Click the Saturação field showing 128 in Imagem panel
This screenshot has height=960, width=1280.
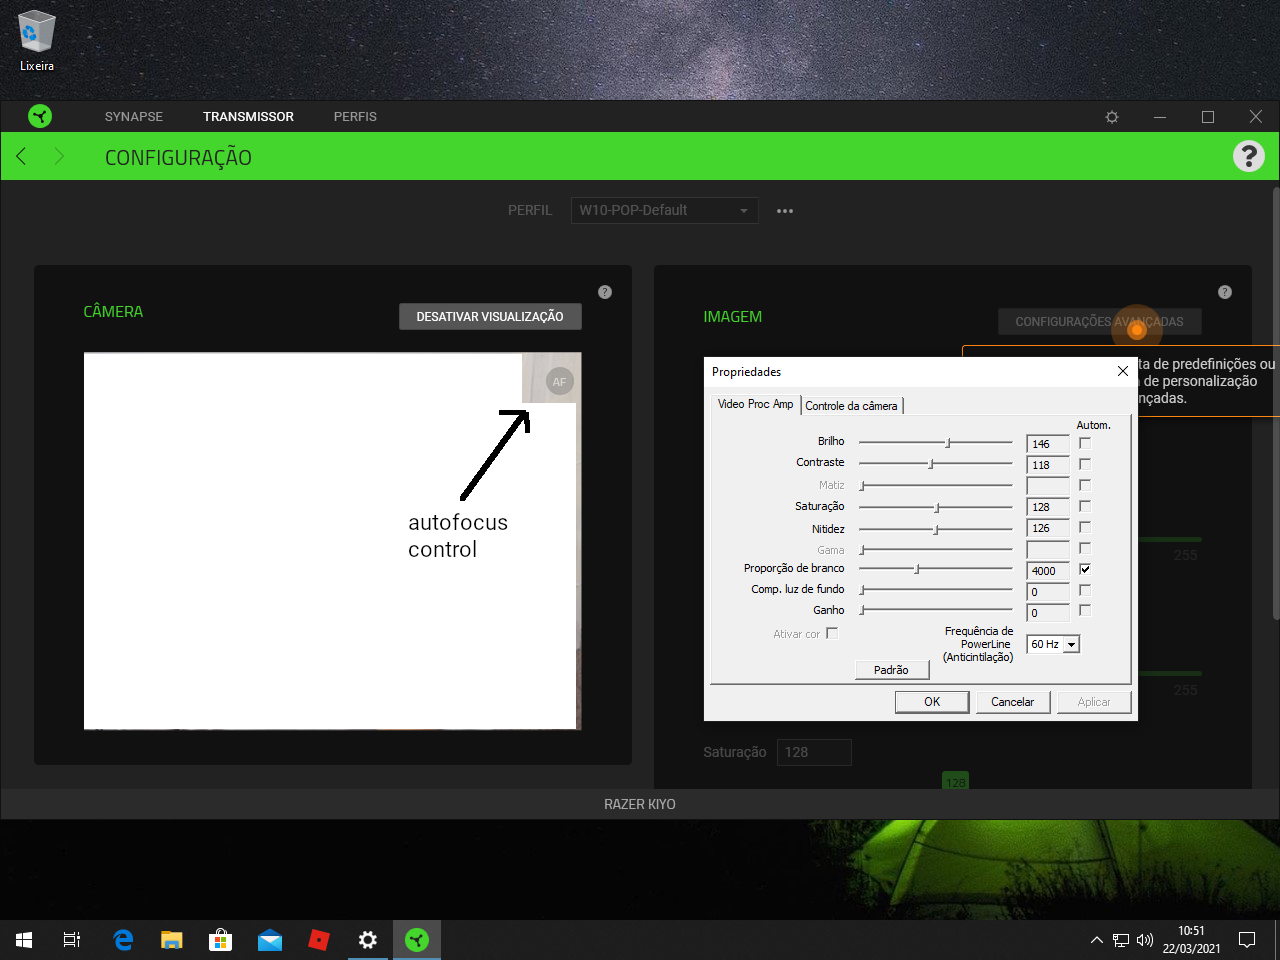click(814, 752)
